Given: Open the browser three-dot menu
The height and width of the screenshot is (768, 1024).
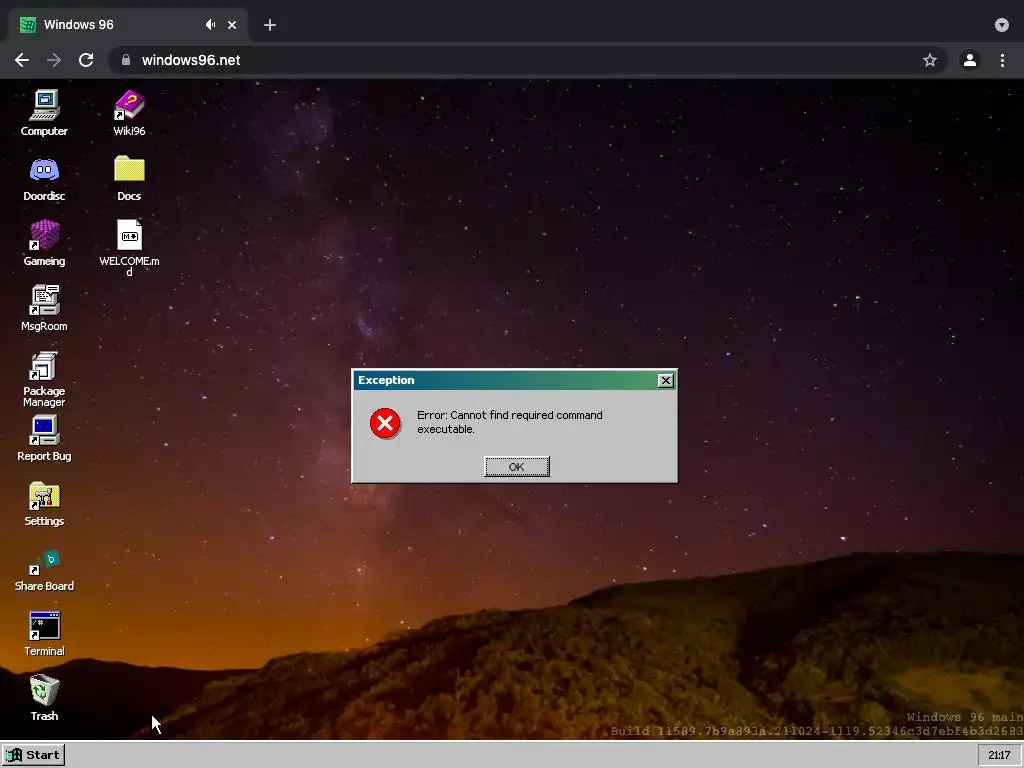Looking at the screenshot, I should (1002, 60).
